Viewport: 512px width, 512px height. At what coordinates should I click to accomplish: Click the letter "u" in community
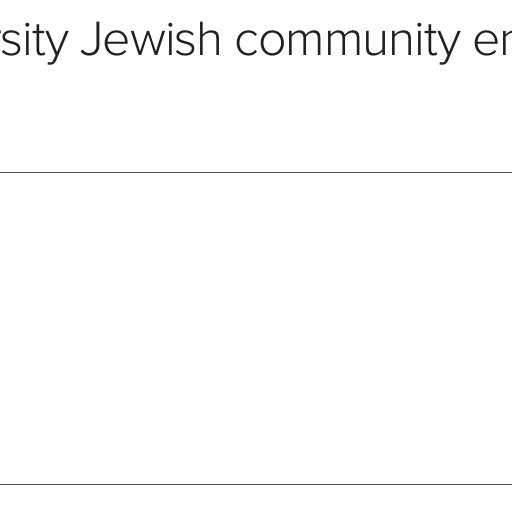pyautogui.click(x=377, y=43)
